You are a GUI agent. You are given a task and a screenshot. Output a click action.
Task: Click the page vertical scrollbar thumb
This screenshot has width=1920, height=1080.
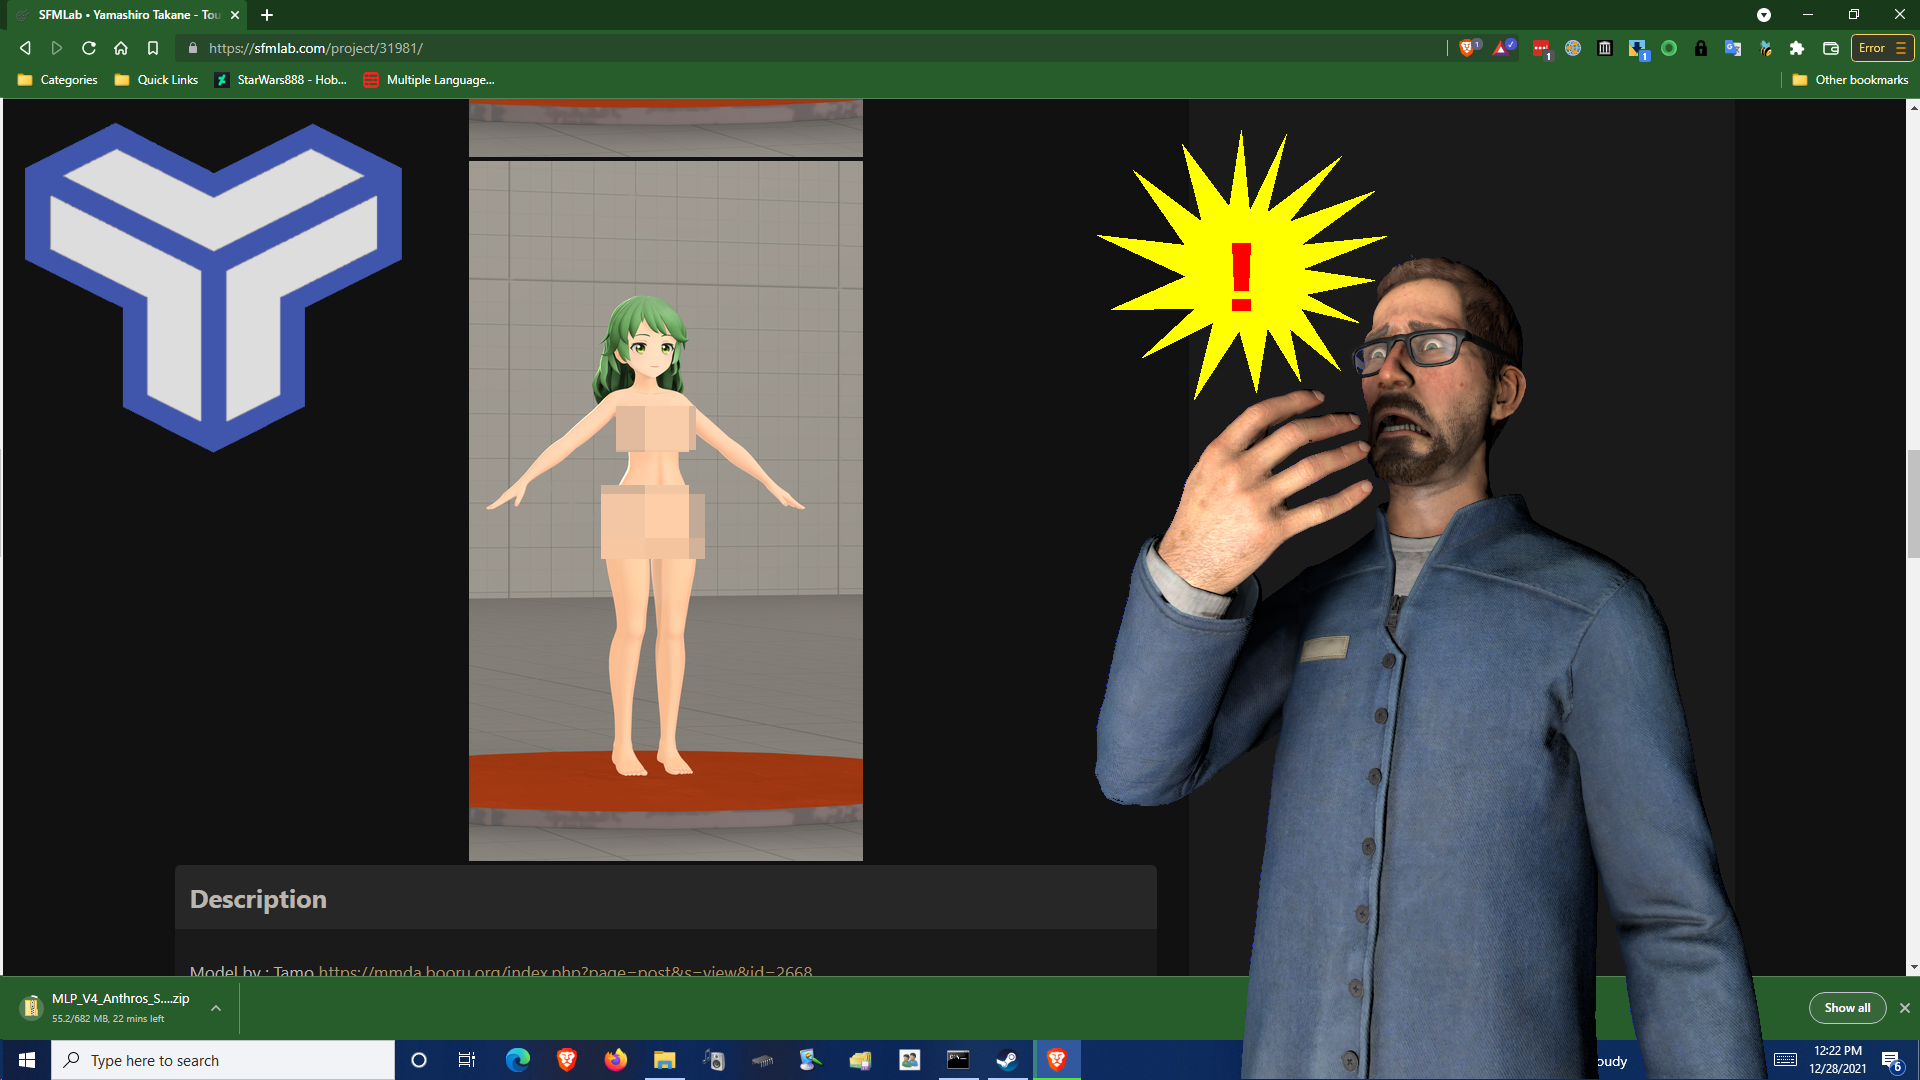click(x=1913, y=503)
